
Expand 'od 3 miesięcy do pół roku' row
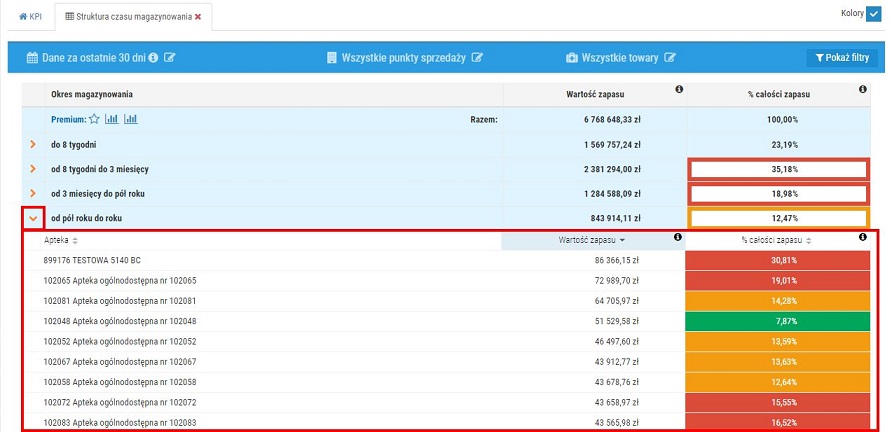point(33,193)
